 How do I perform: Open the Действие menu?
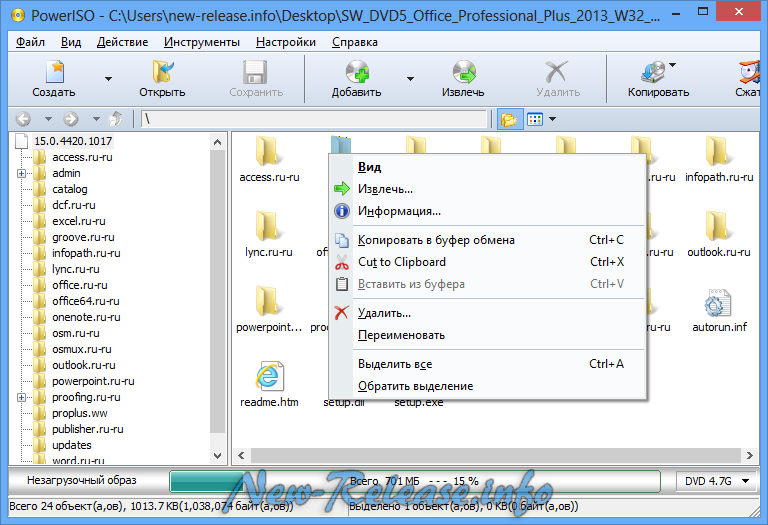tap(122, 42)
